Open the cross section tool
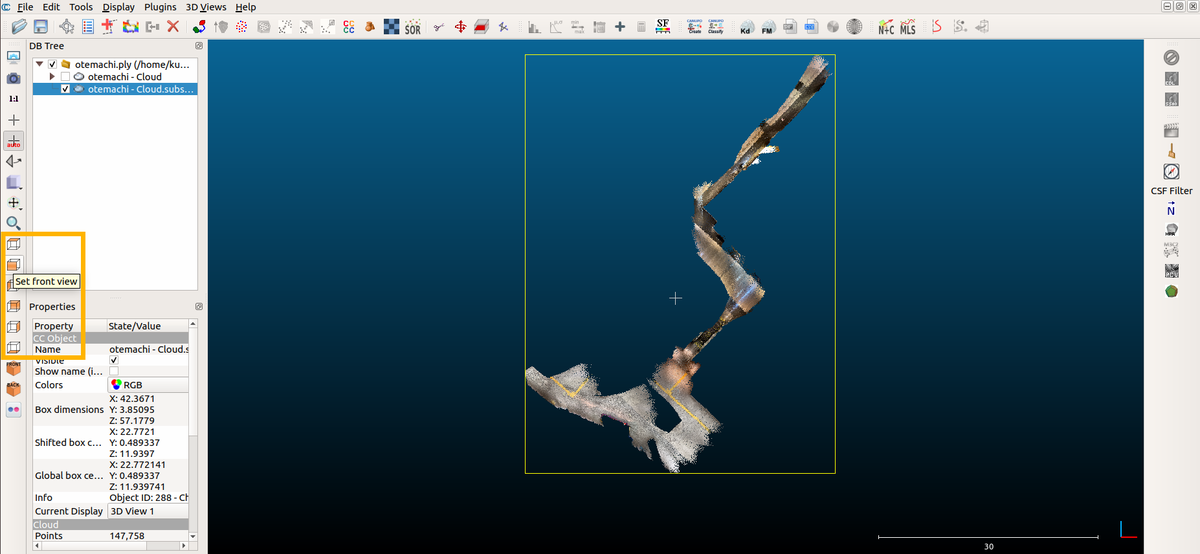 click(x=481, y=27)
